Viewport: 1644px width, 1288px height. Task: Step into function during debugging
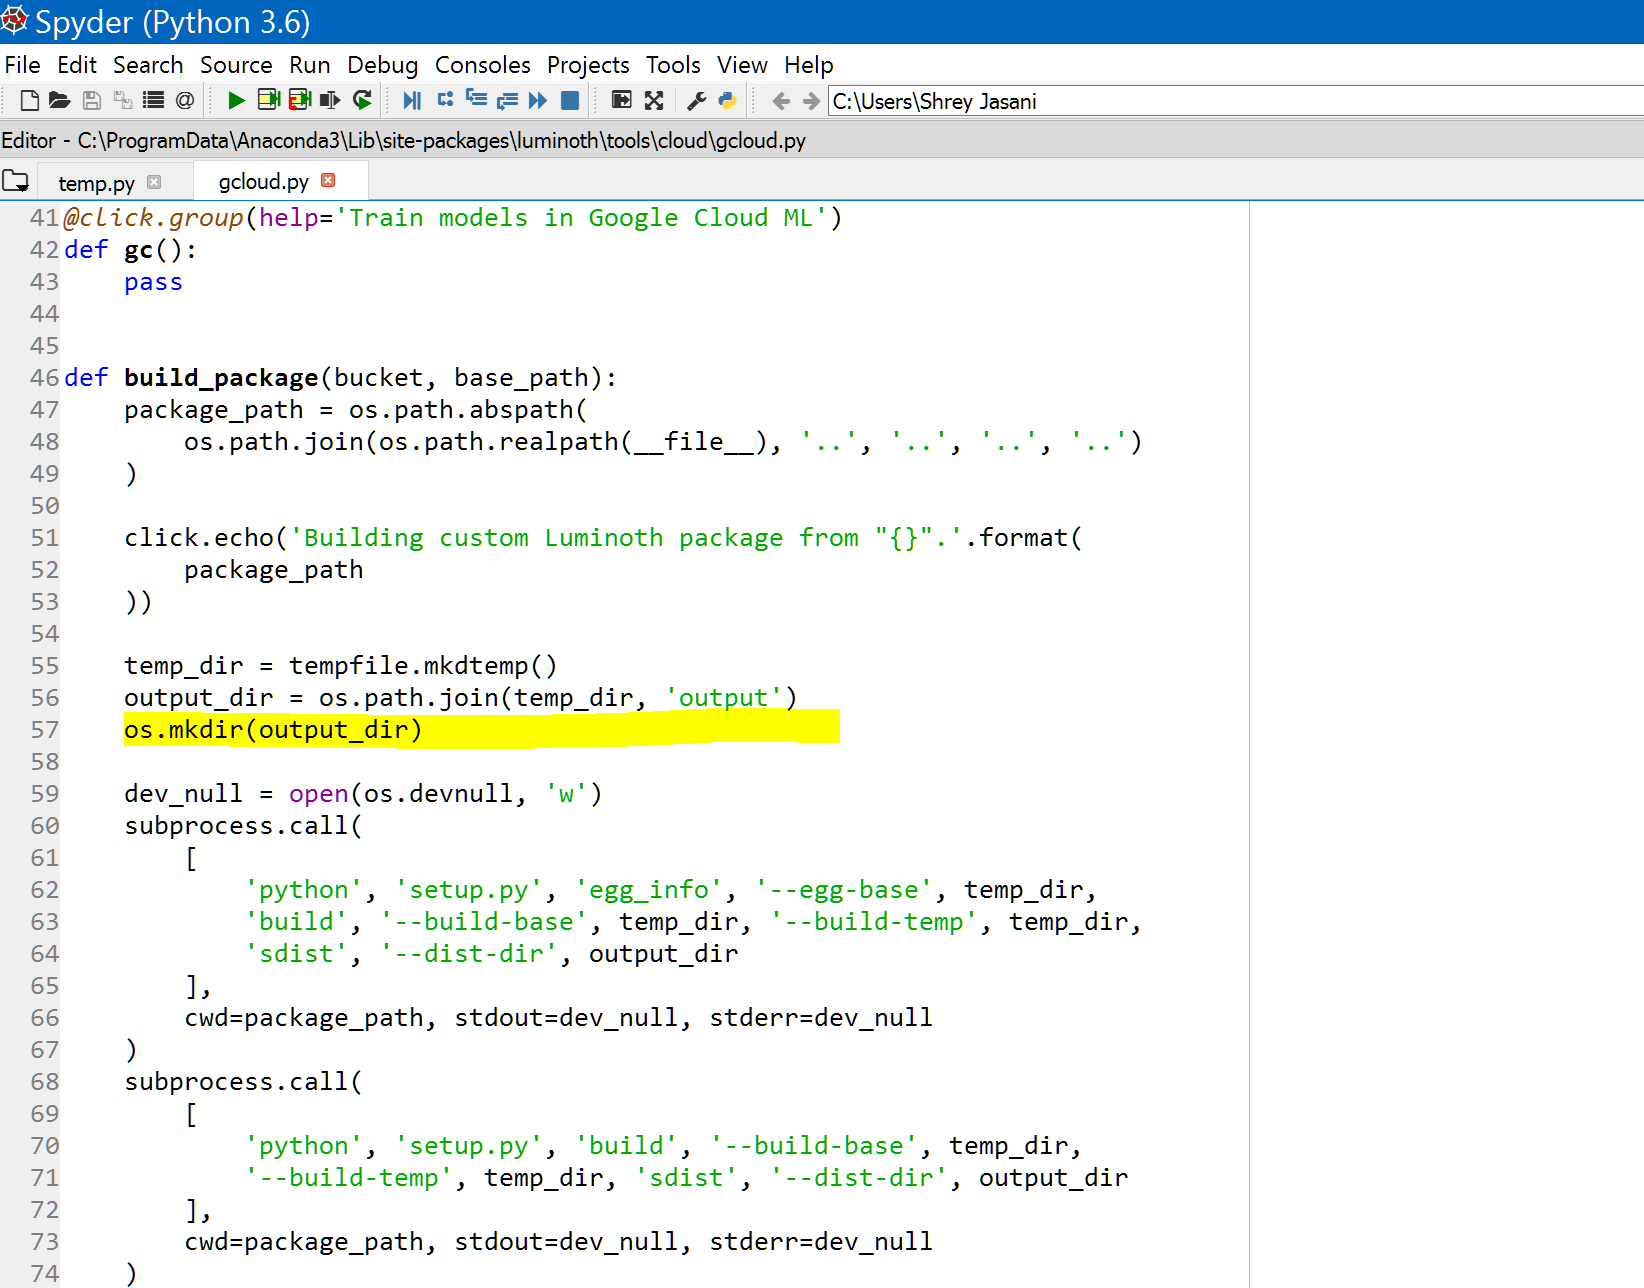coord(477,100)
